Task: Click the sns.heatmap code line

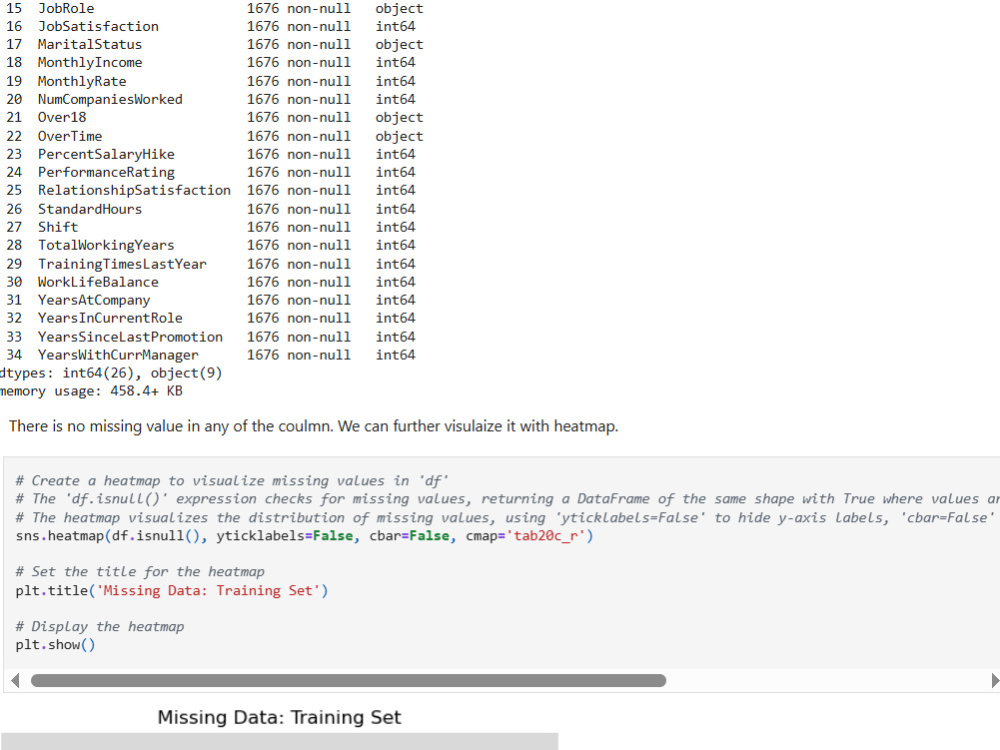Action: pos(304,536)
